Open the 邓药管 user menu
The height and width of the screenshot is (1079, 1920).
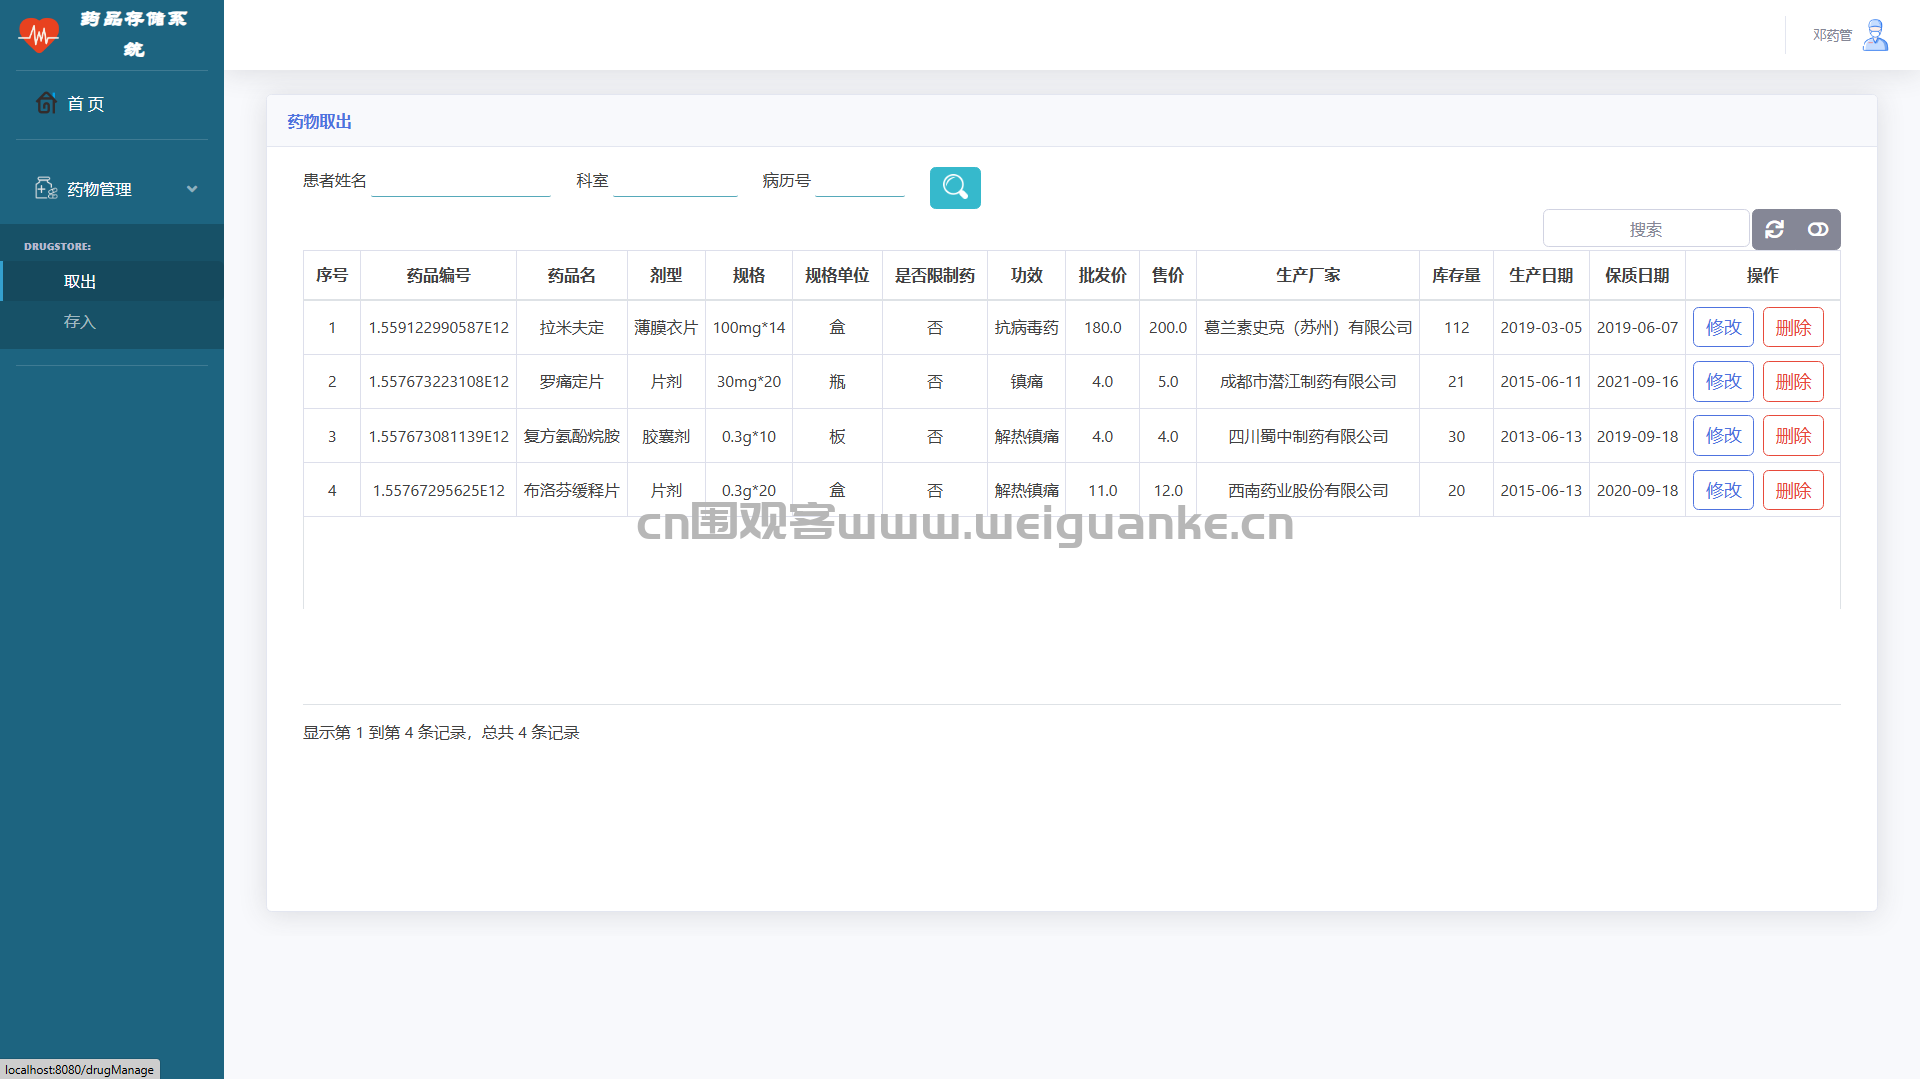(x=1832, y=35)
